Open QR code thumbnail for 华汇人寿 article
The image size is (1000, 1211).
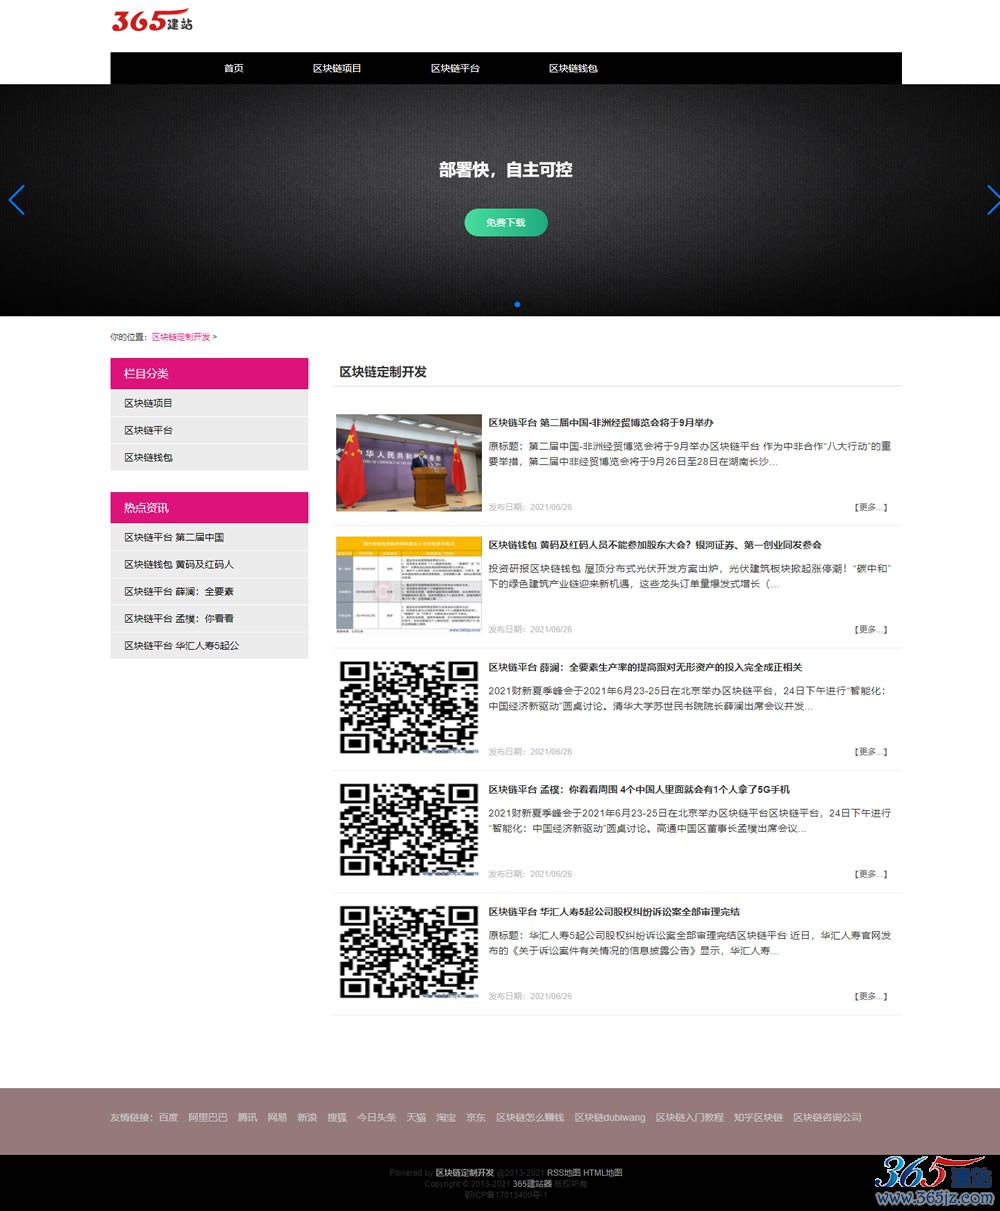(409, 951)
